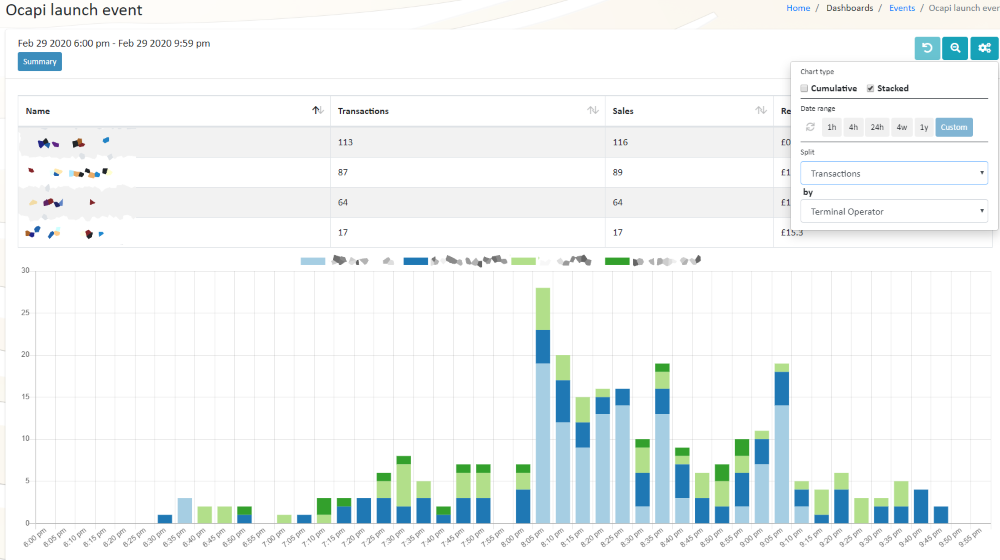Click the date range refresh icon
Image resolution: width=1000 pixels, height=560 pixels.
coord(810,127)
